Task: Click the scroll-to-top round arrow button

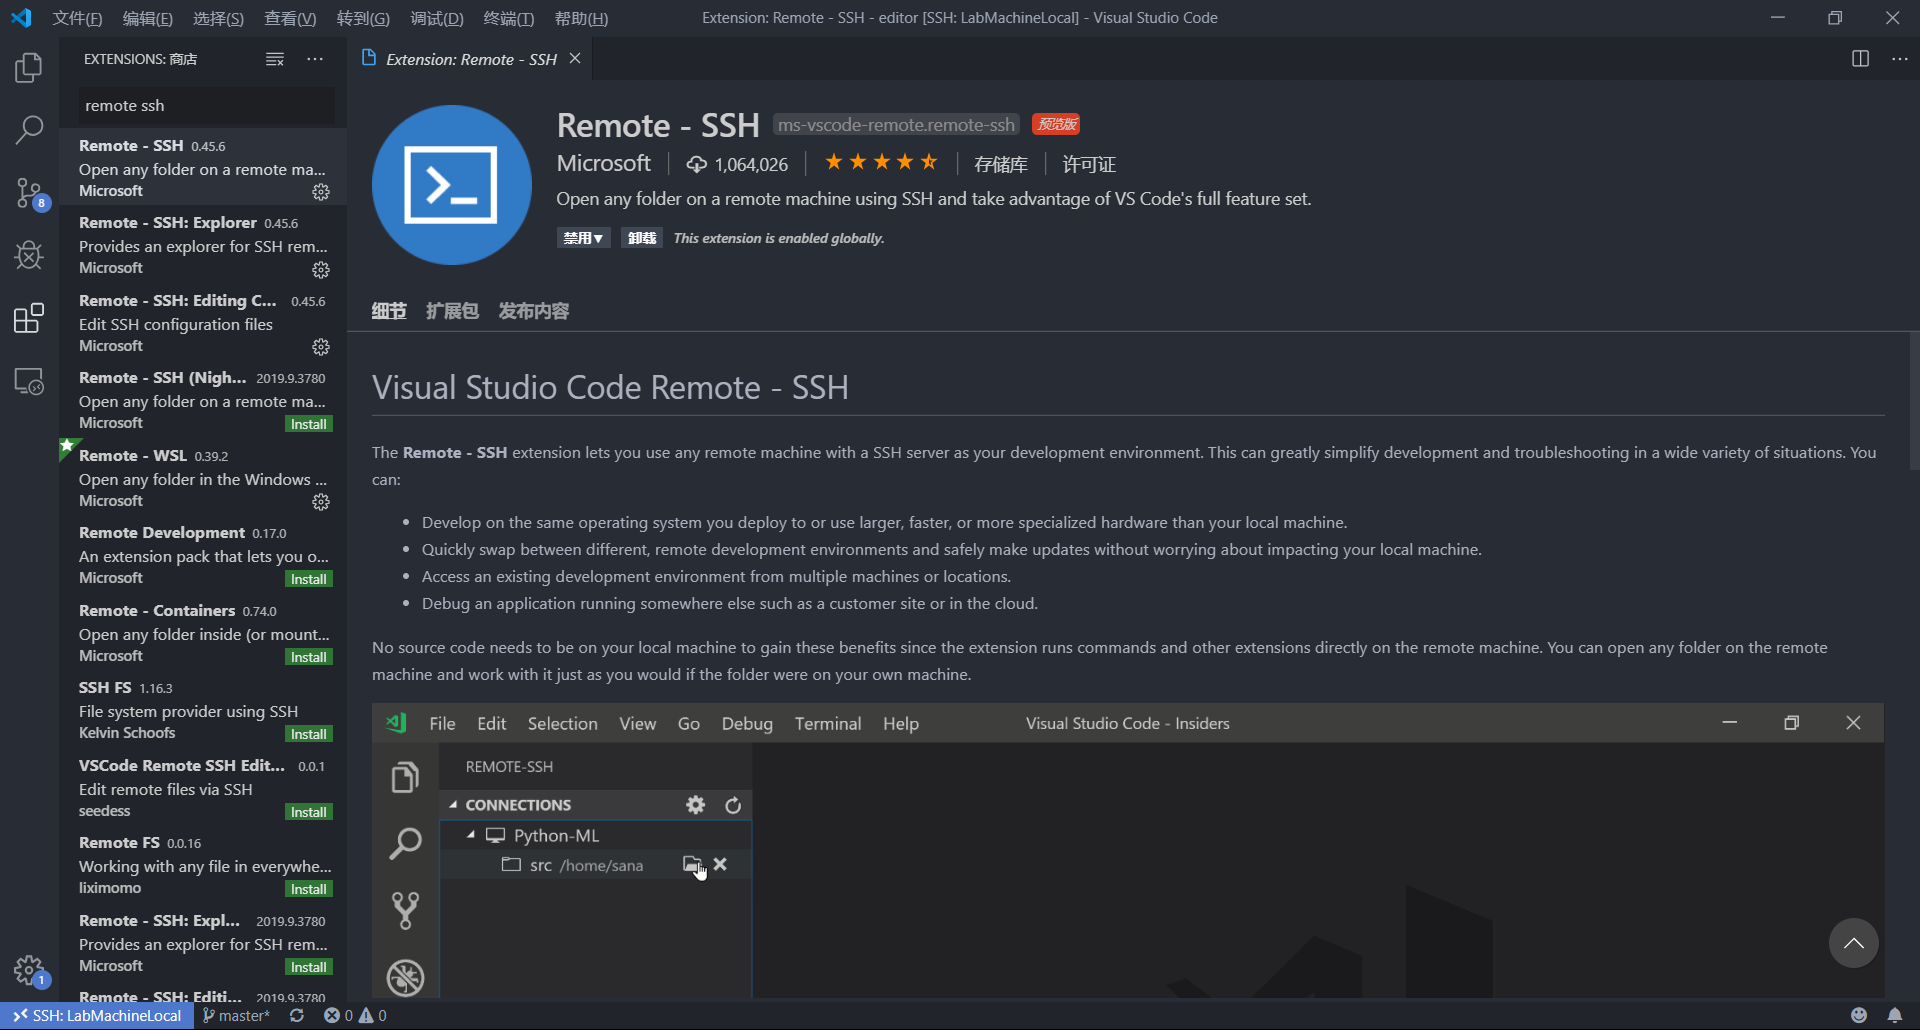Action: click(x=1854, y=943)
